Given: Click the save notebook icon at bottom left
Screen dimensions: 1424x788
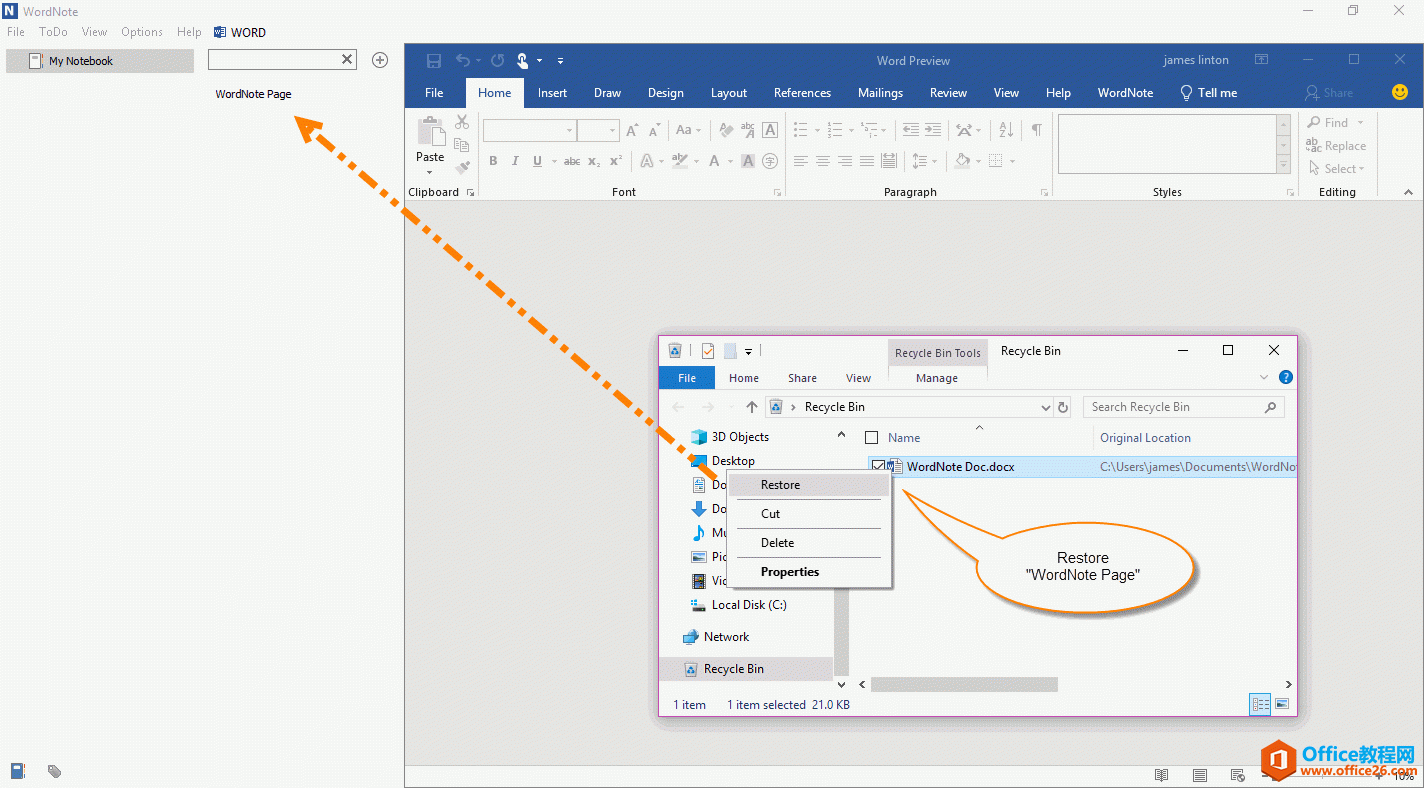Looking at the screenshot, I should (x=18, y=771).
